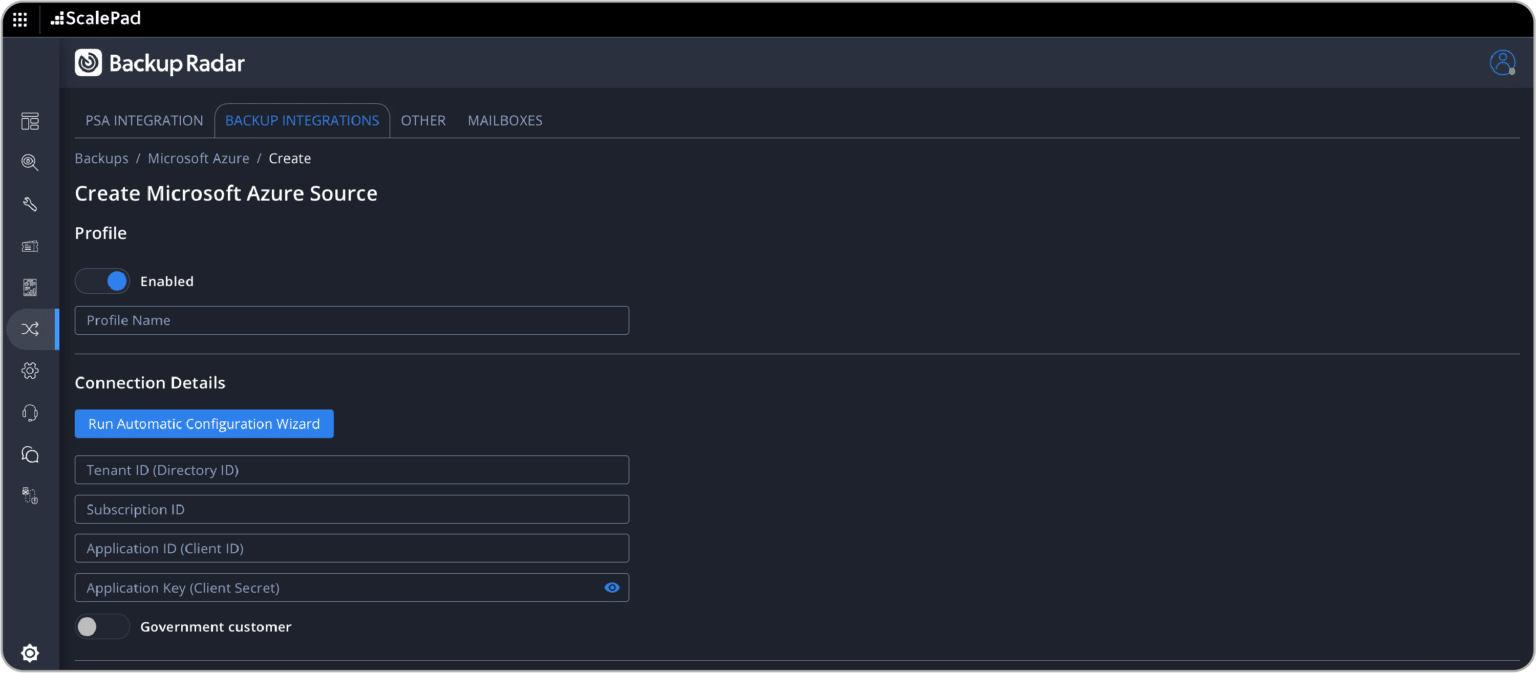
Task: Click the ScalePad apps grid icon
Action: click(20, 18)
